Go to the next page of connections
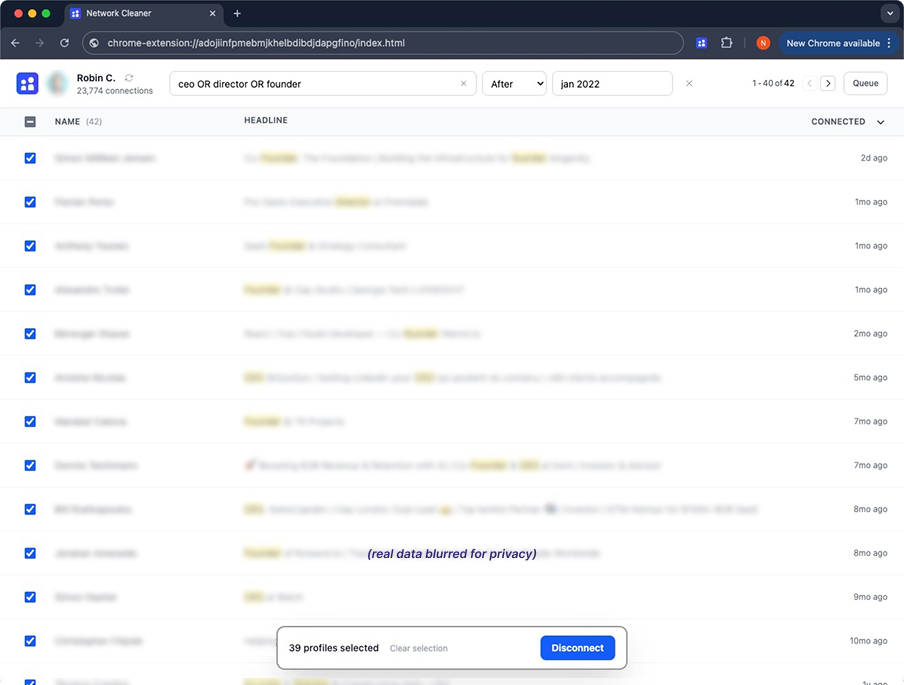Screen dimensions: 904x685 (x=828, y=84)
